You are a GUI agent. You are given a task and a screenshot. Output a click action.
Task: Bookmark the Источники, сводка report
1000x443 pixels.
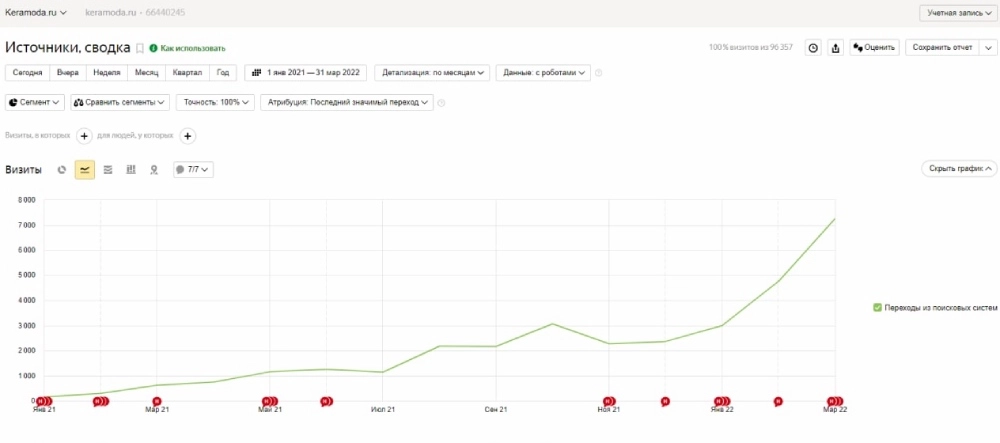[140, 48]
